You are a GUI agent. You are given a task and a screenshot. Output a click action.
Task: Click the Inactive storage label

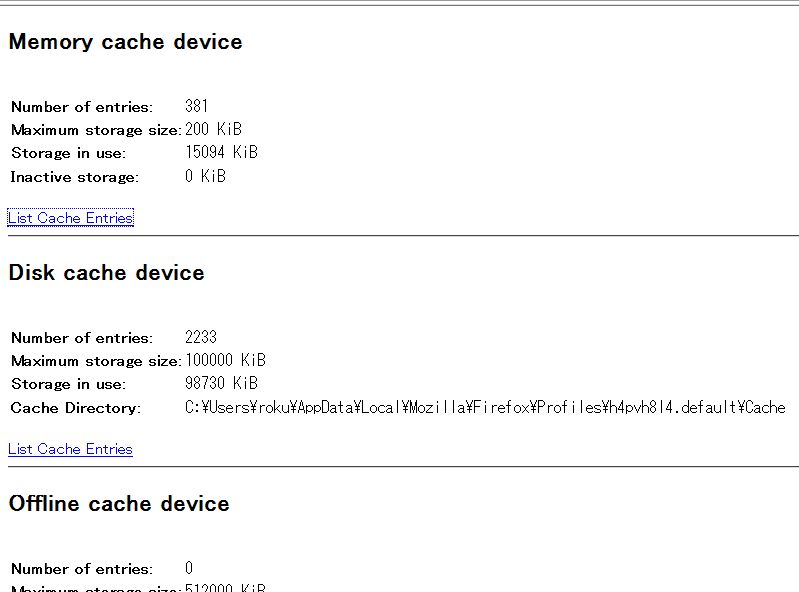click(74, 177)
